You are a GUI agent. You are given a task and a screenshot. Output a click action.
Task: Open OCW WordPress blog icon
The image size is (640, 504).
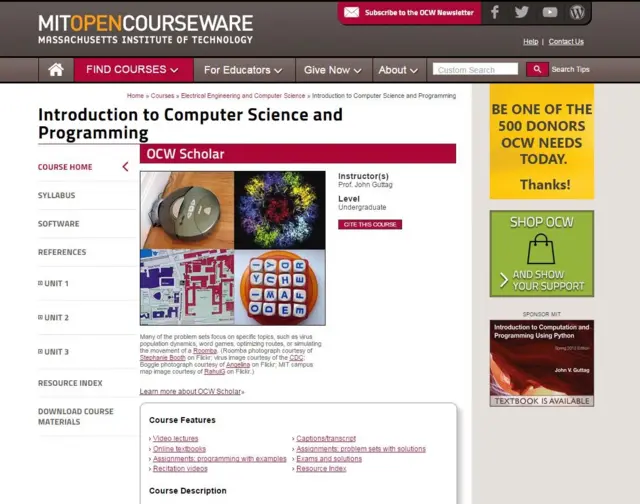577,12
